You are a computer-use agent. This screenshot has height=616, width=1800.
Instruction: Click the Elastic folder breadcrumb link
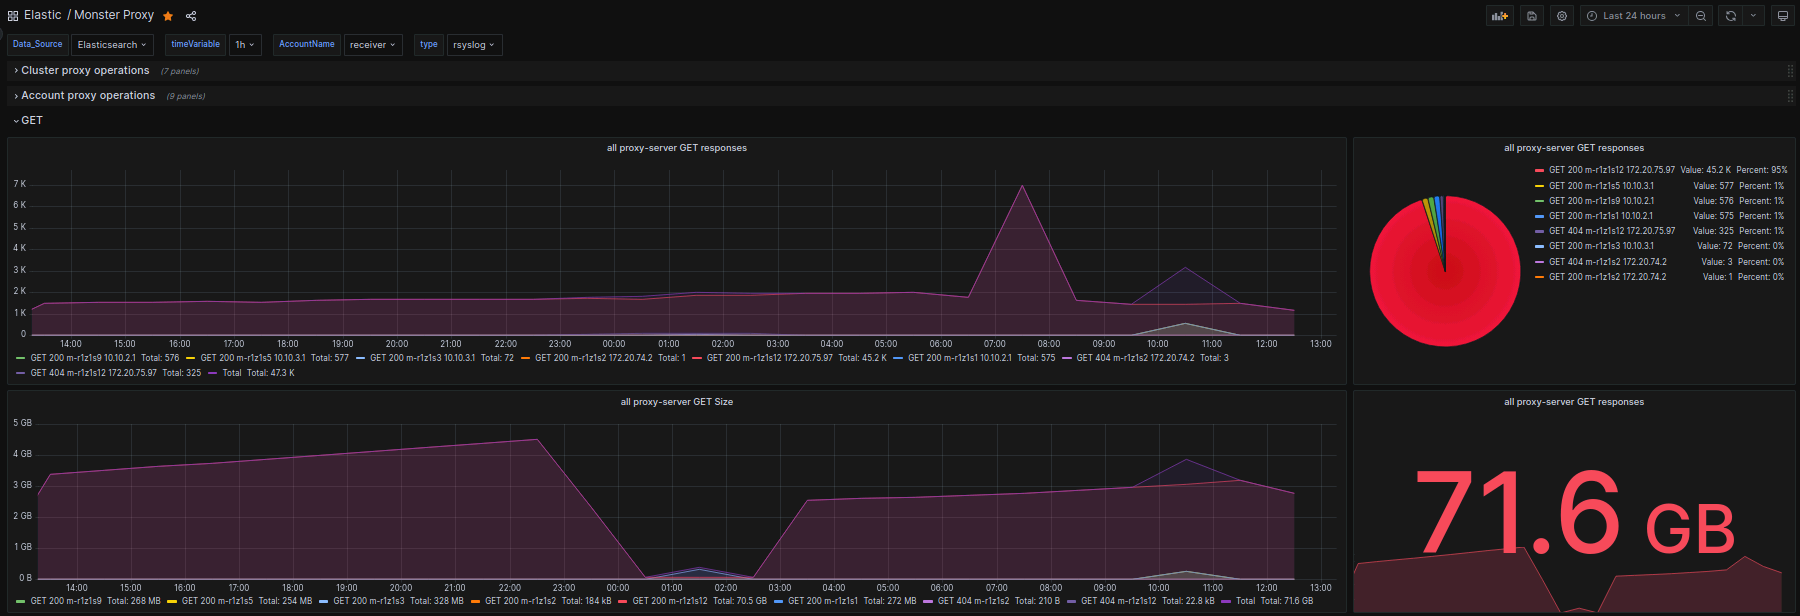[43, 15]
